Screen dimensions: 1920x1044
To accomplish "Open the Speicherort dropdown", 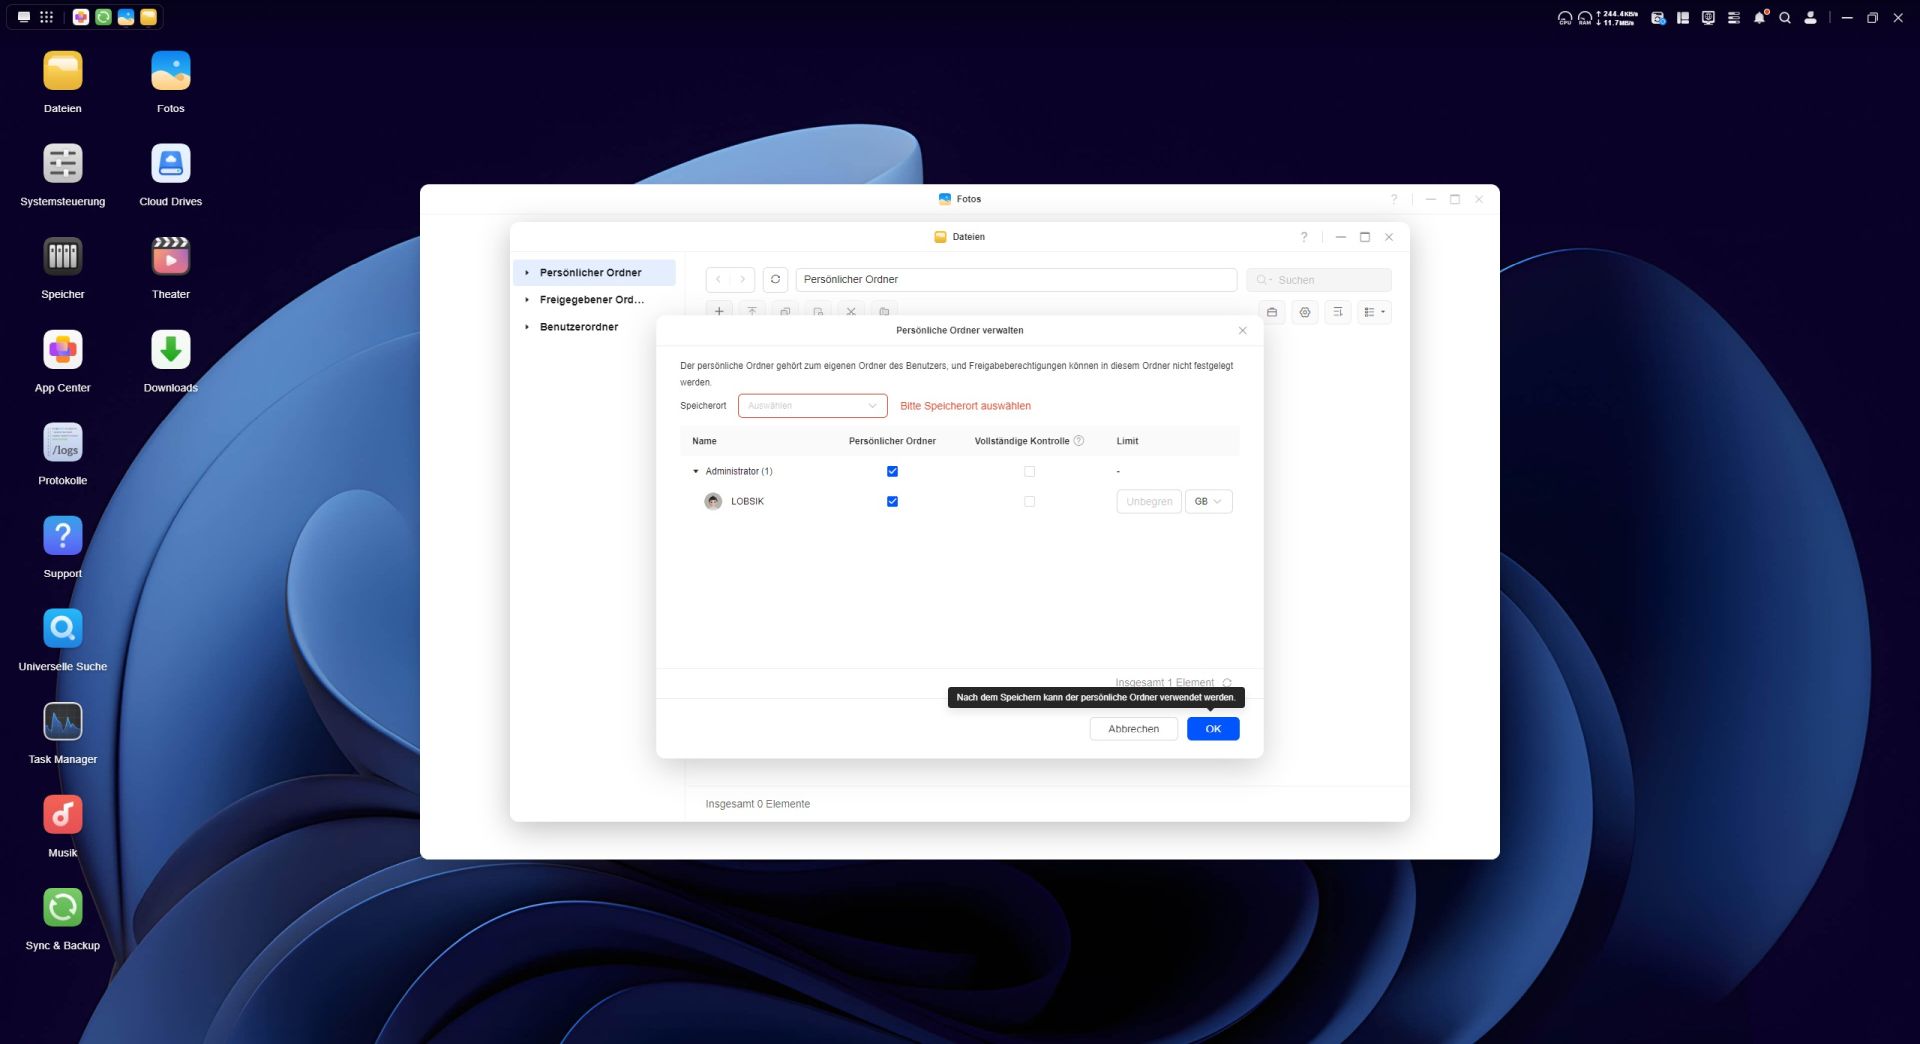I will tap(812, 406).
